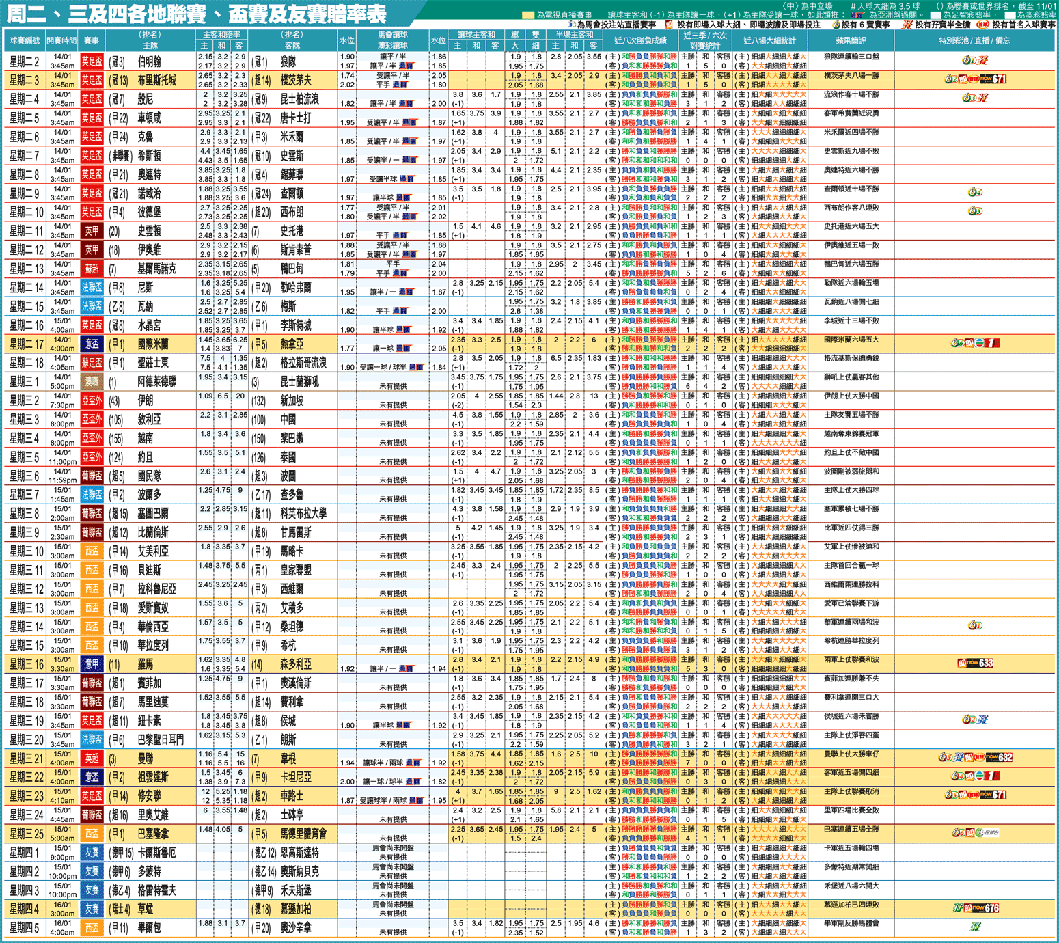This screenshot has height=943, width=1059.
Task: Click home team 伯明翰 in row 星期二 2
Action: [x=149, y=61]
